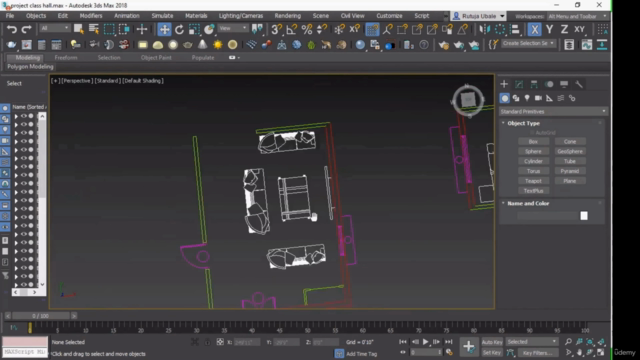Open the Modifiers menu

tap(91, 16)
